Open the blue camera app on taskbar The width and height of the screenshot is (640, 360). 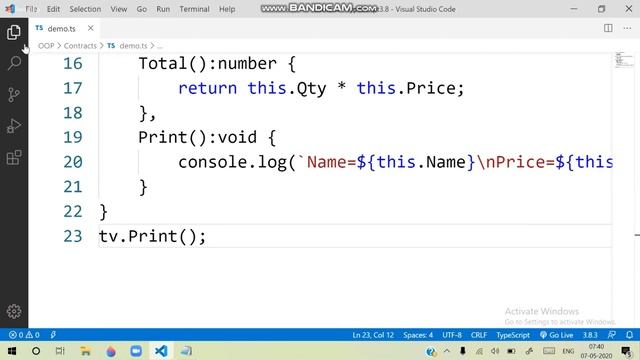click(136, 351)
